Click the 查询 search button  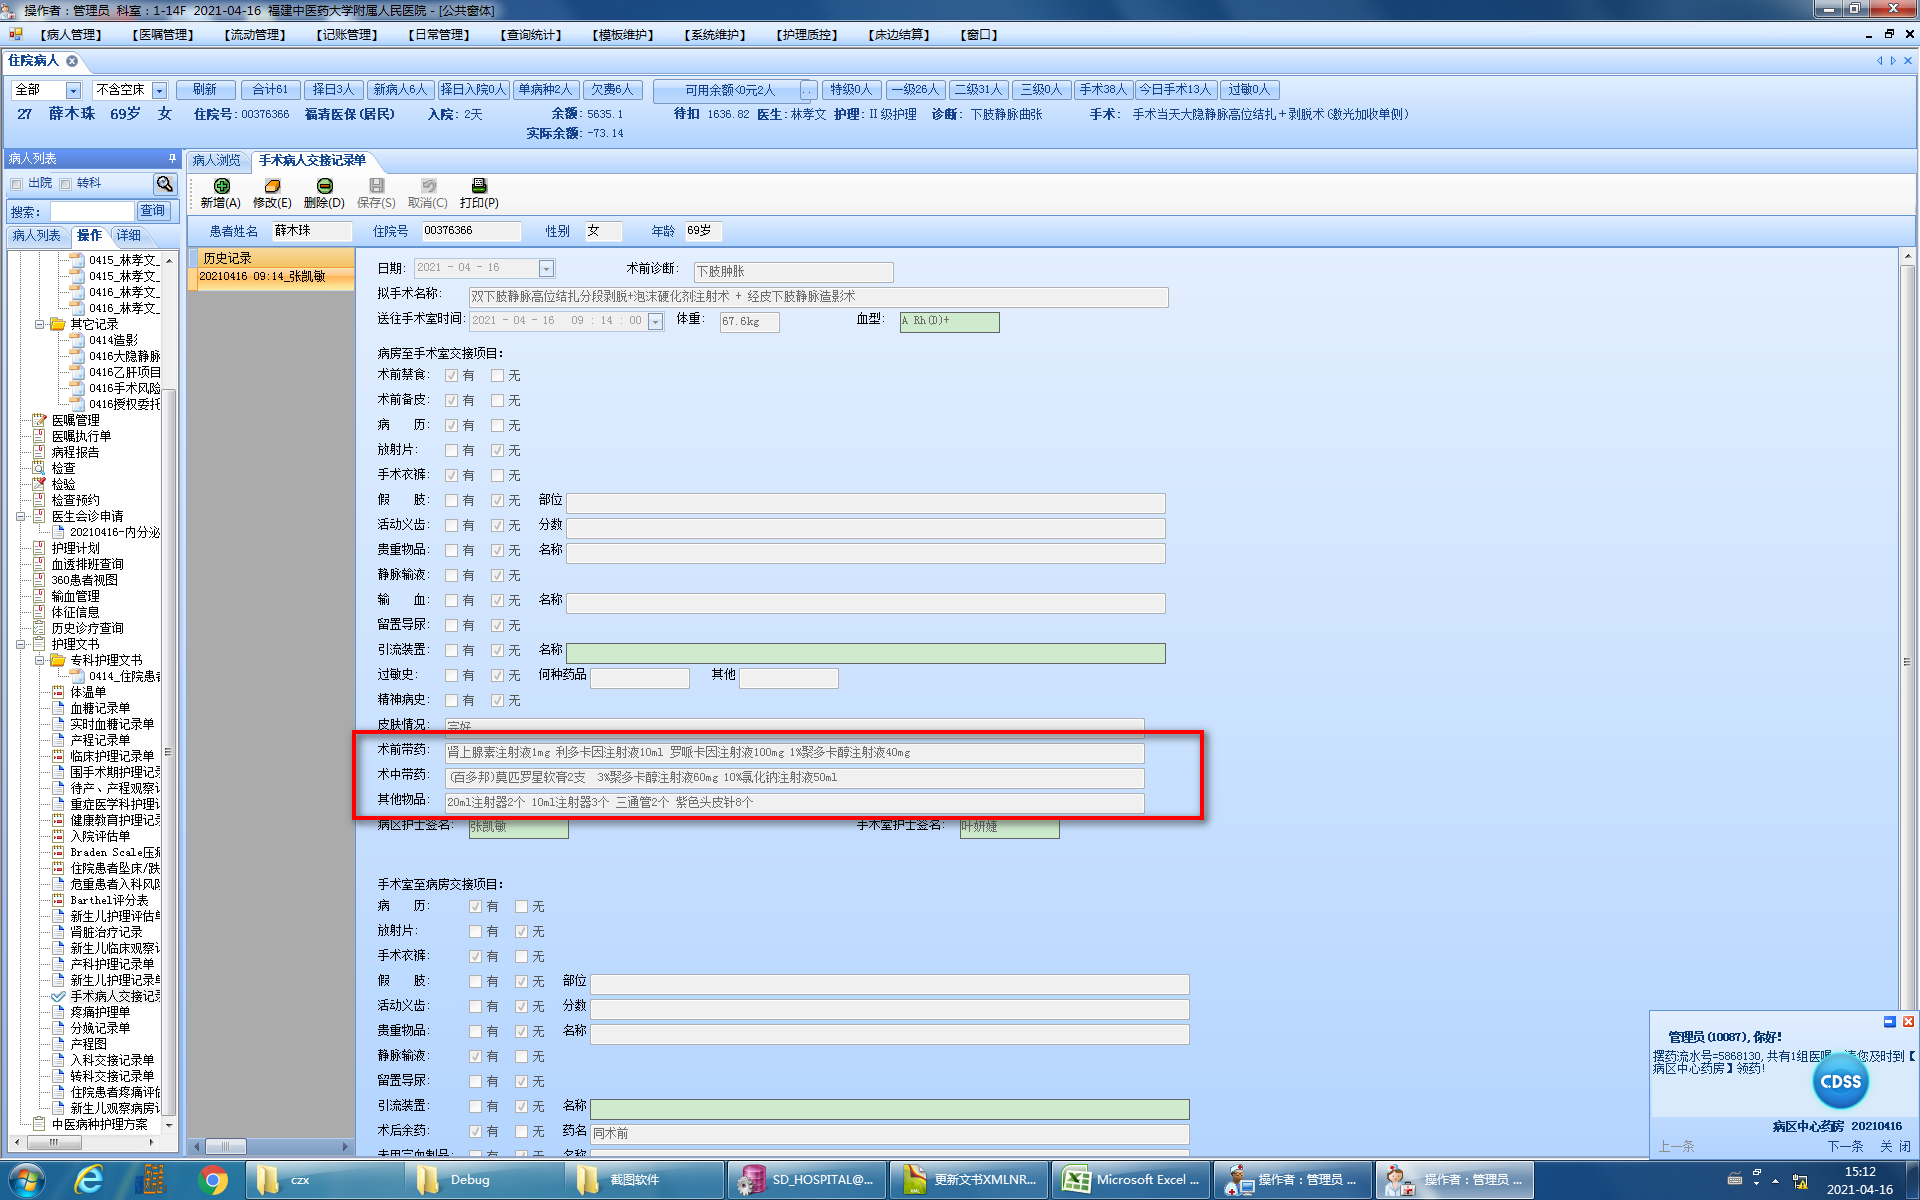pos(153,211)
